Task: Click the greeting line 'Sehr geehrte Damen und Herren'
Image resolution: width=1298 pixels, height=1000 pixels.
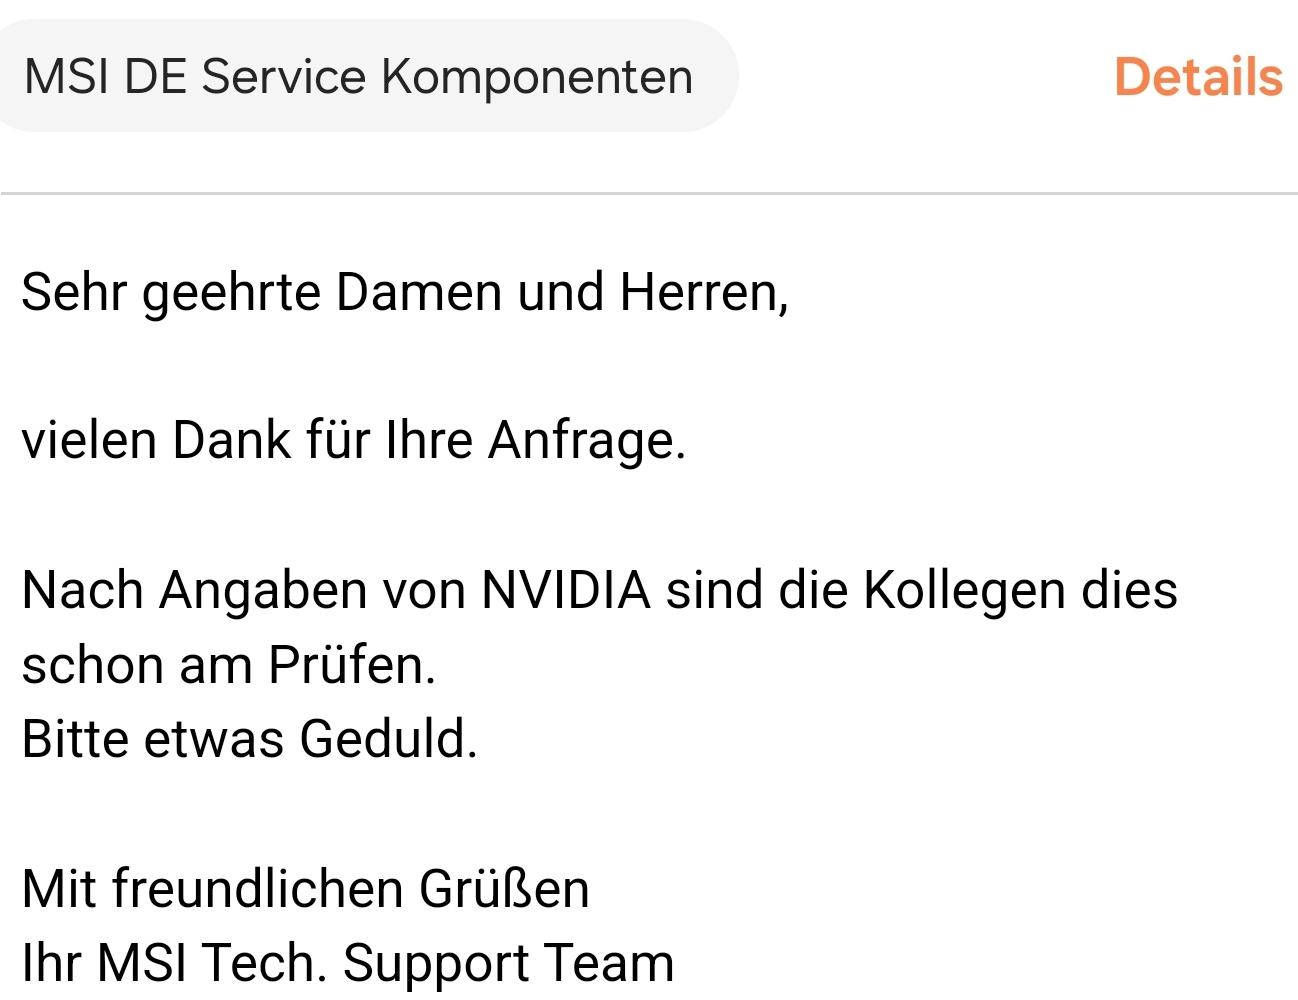Action: pos(404,293)
